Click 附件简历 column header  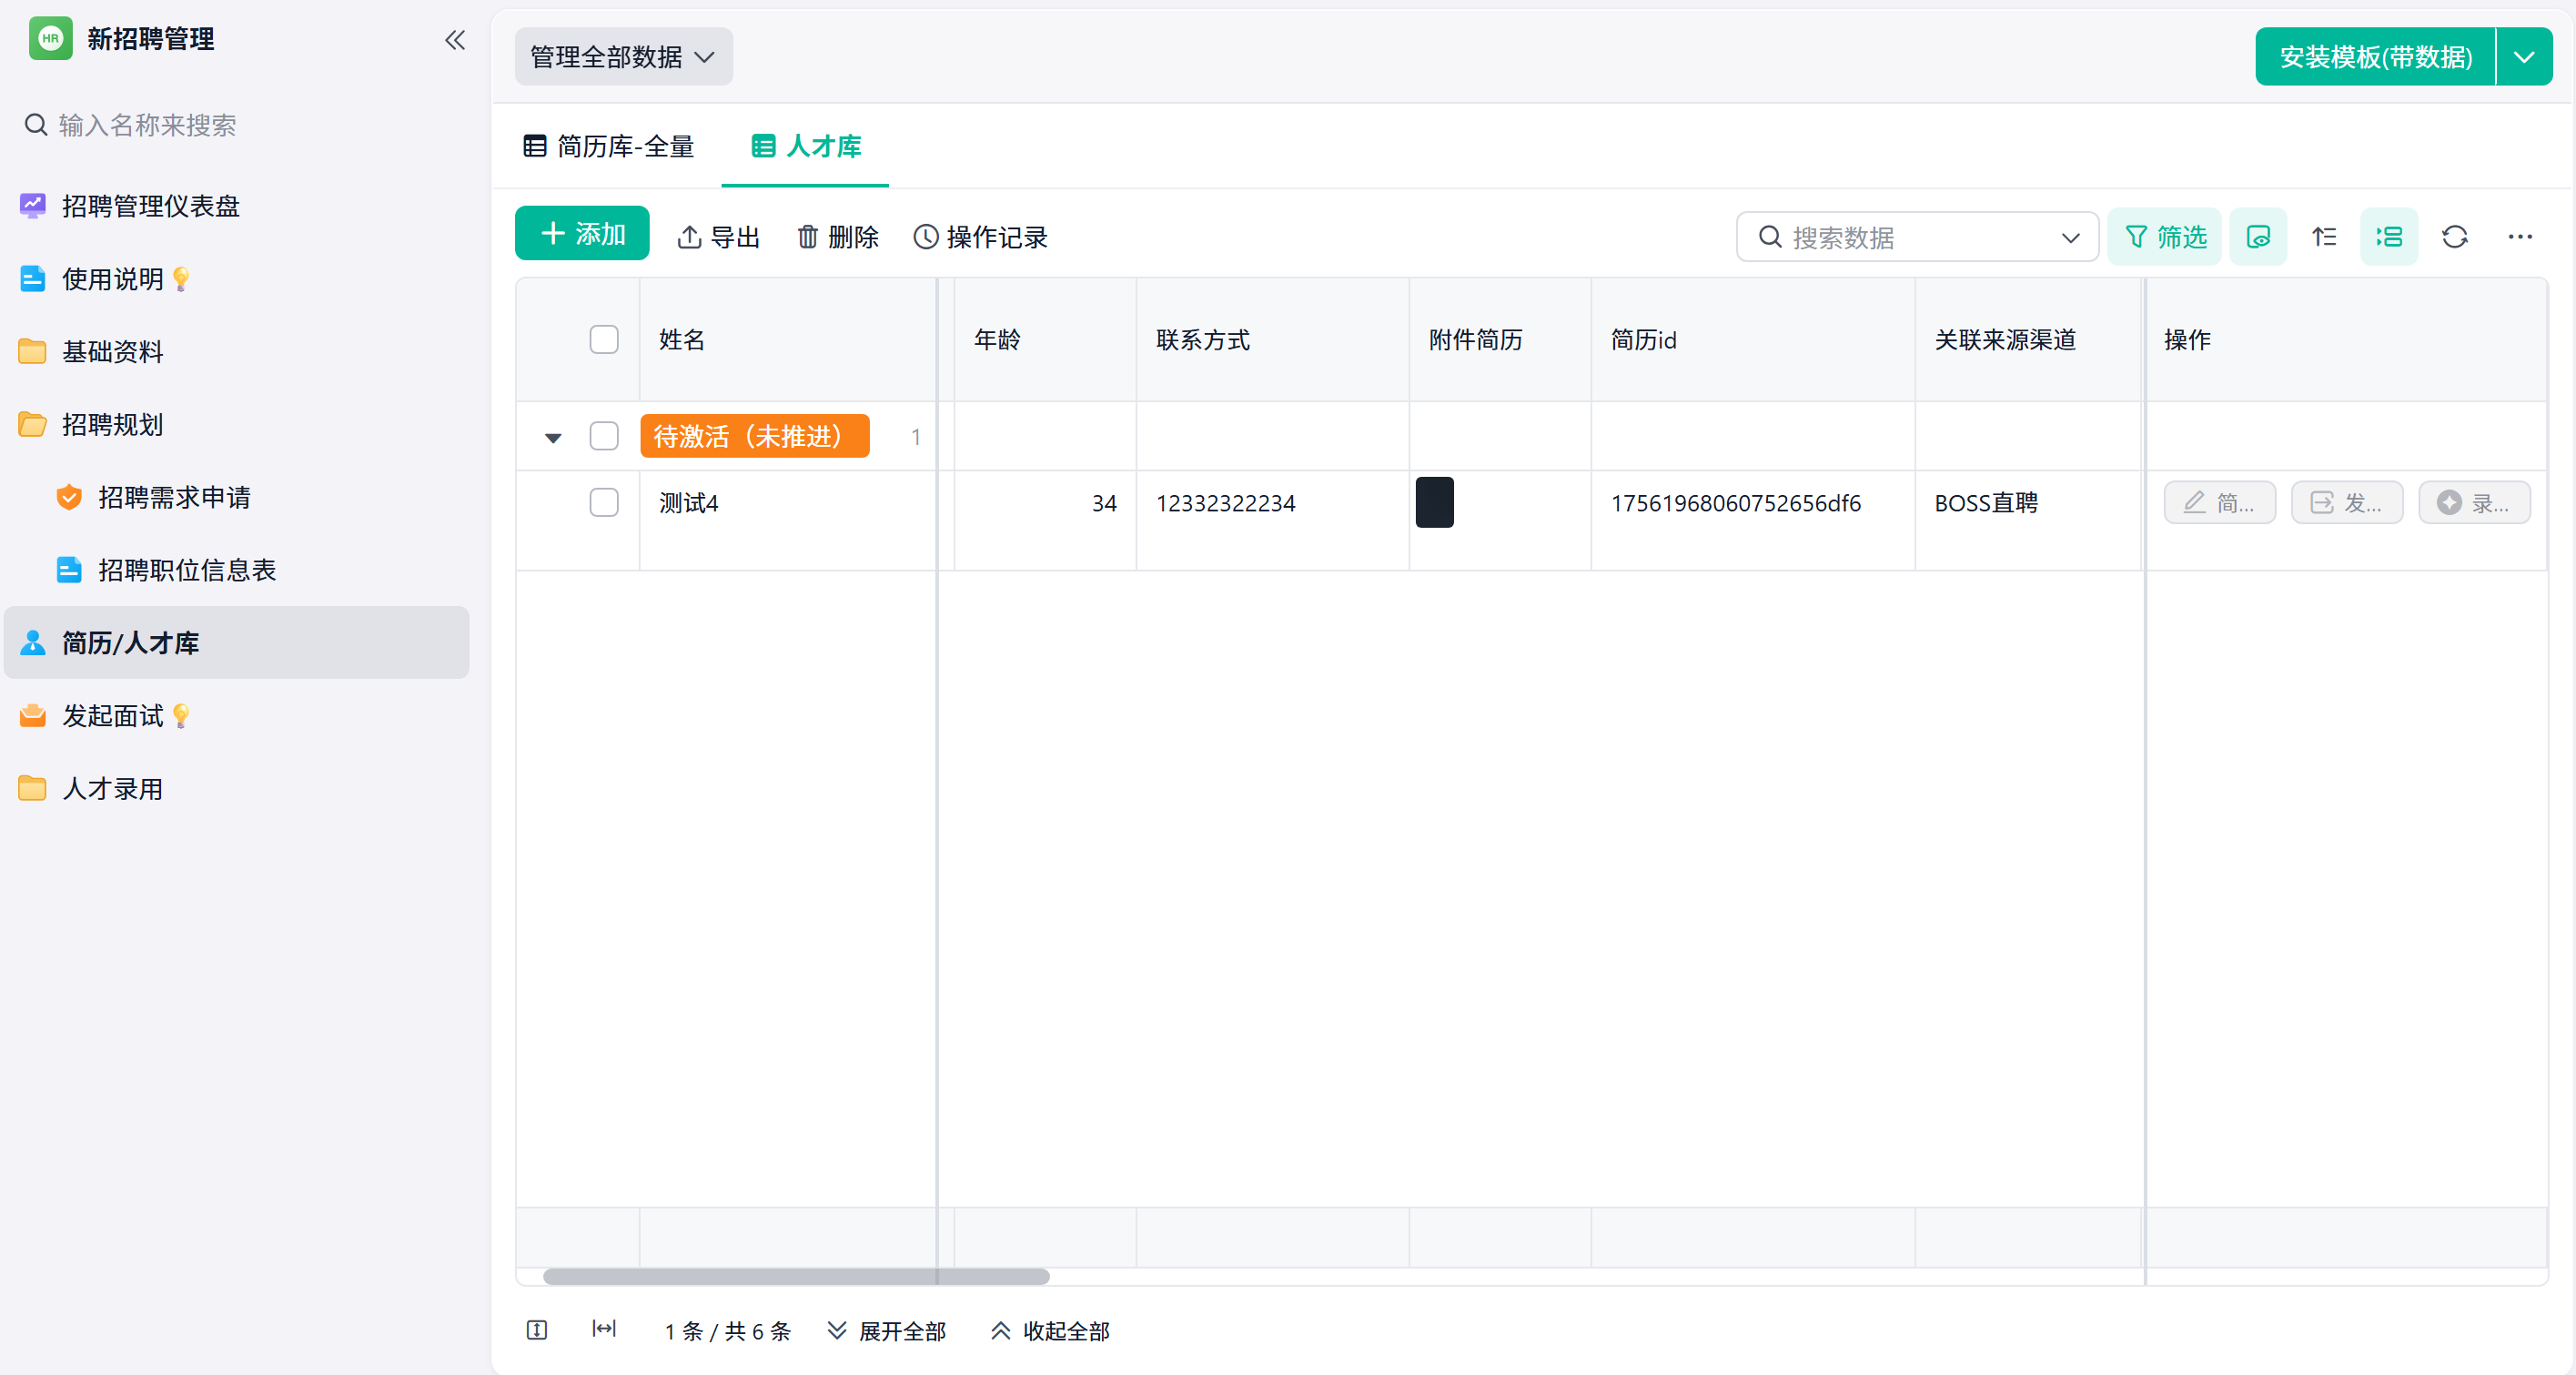(x=1500, y=340)
